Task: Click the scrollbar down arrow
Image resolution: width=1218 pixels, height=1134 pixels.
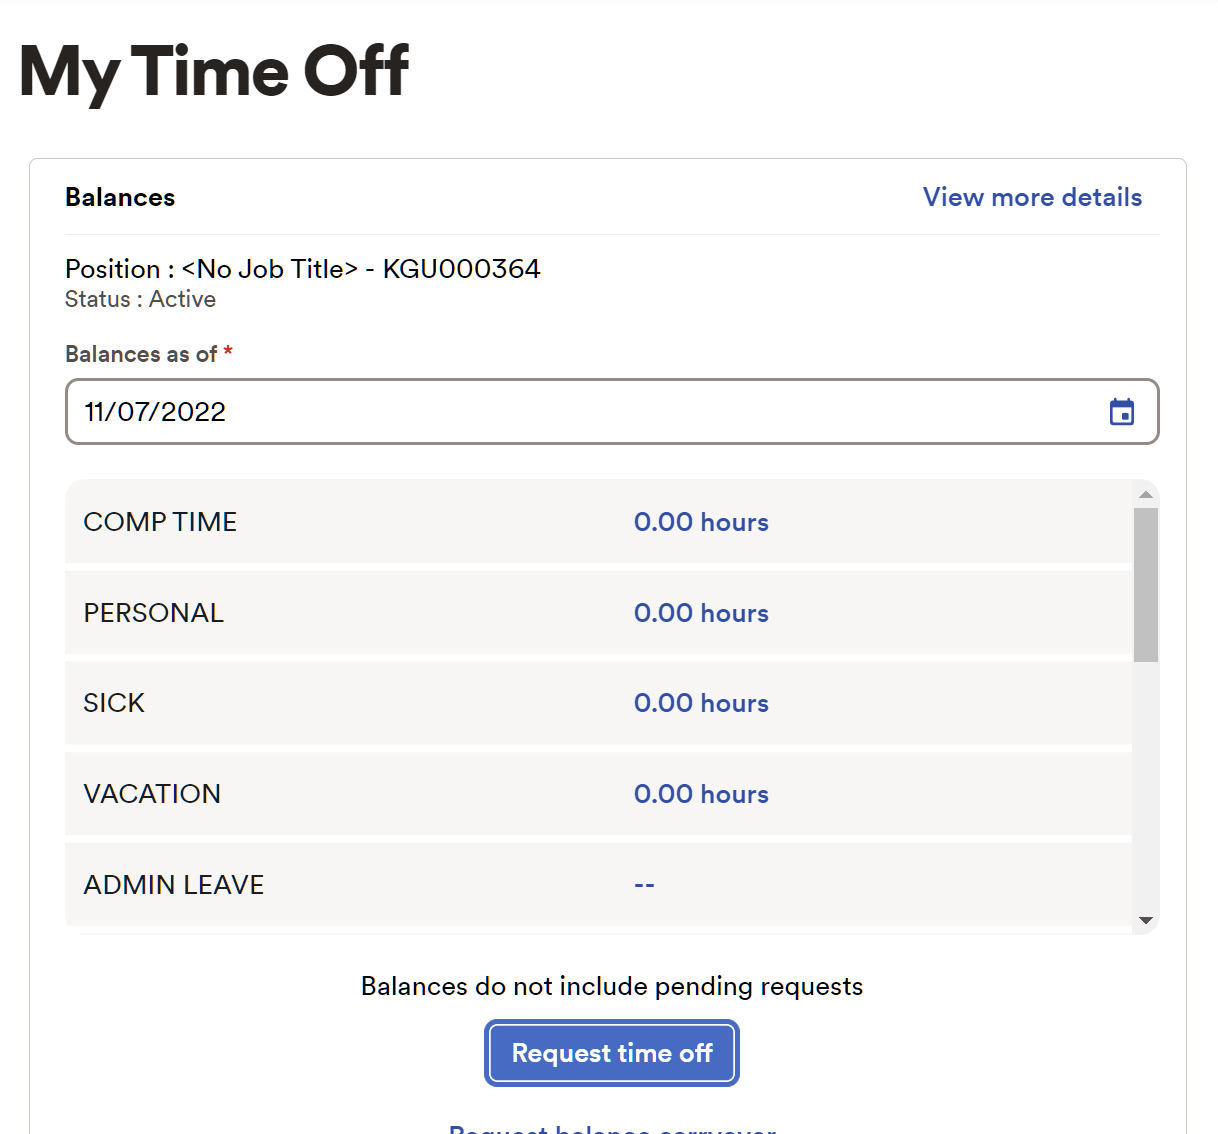Action: (1146, 920)
